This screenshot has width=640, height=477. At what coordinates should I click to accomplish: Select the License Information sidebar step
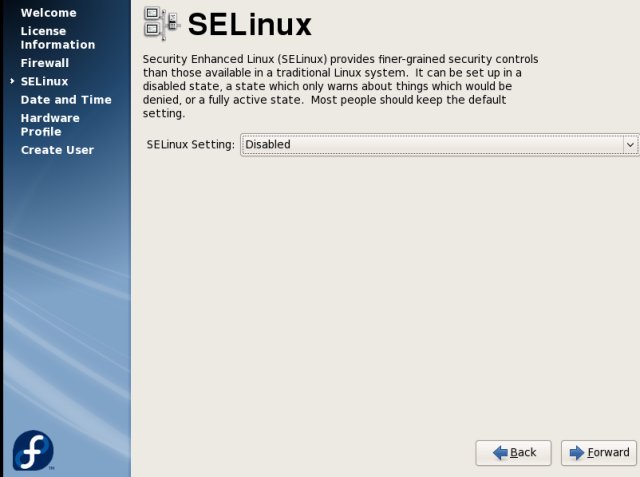pos(58,38)
